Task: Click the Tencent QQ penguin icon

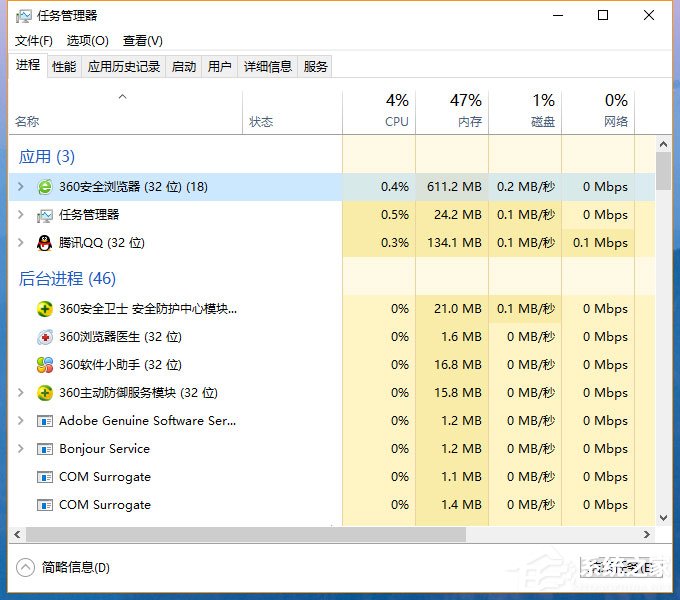Action: pos(45,243)
